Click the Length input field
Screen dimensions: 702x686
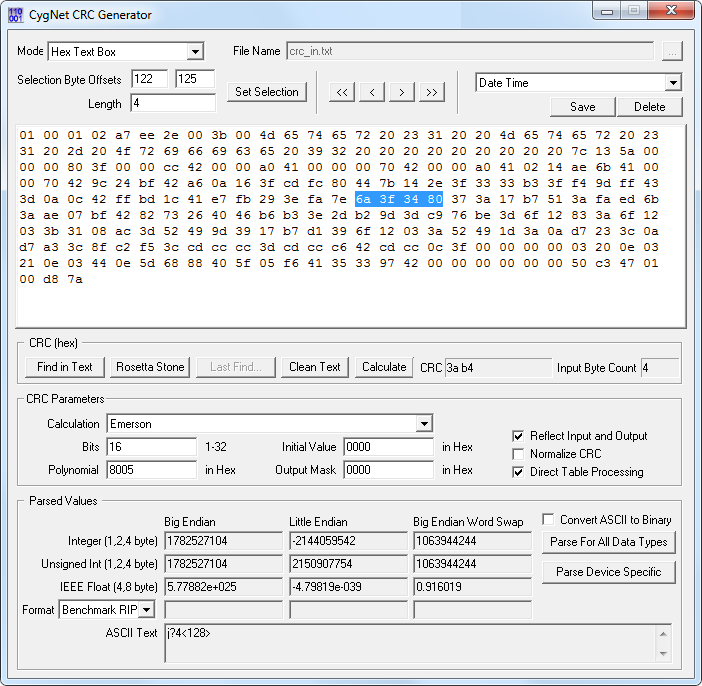click(173, 103)
